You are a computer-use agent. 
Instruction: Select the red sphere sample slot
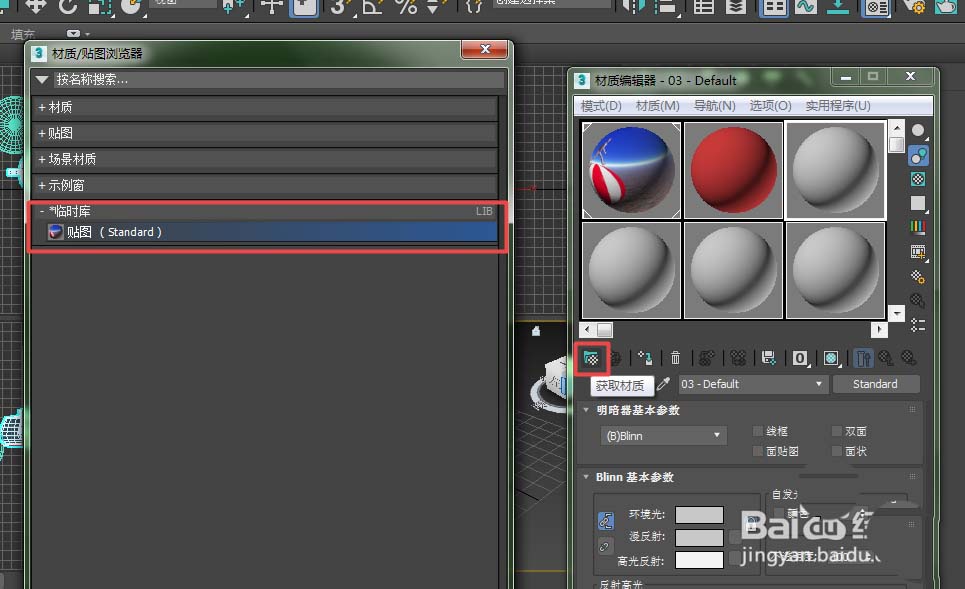click(x=733, y=170)
